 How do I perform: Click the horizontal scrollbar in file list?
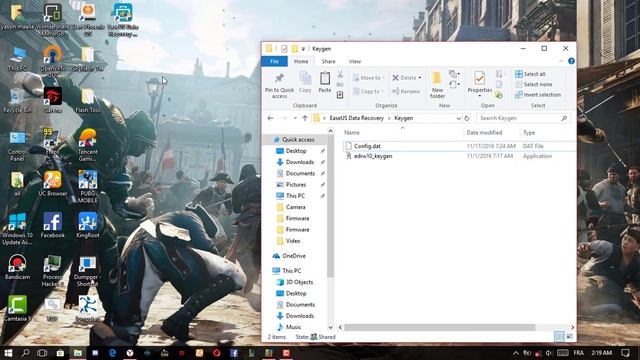click(x=439, y=327)
